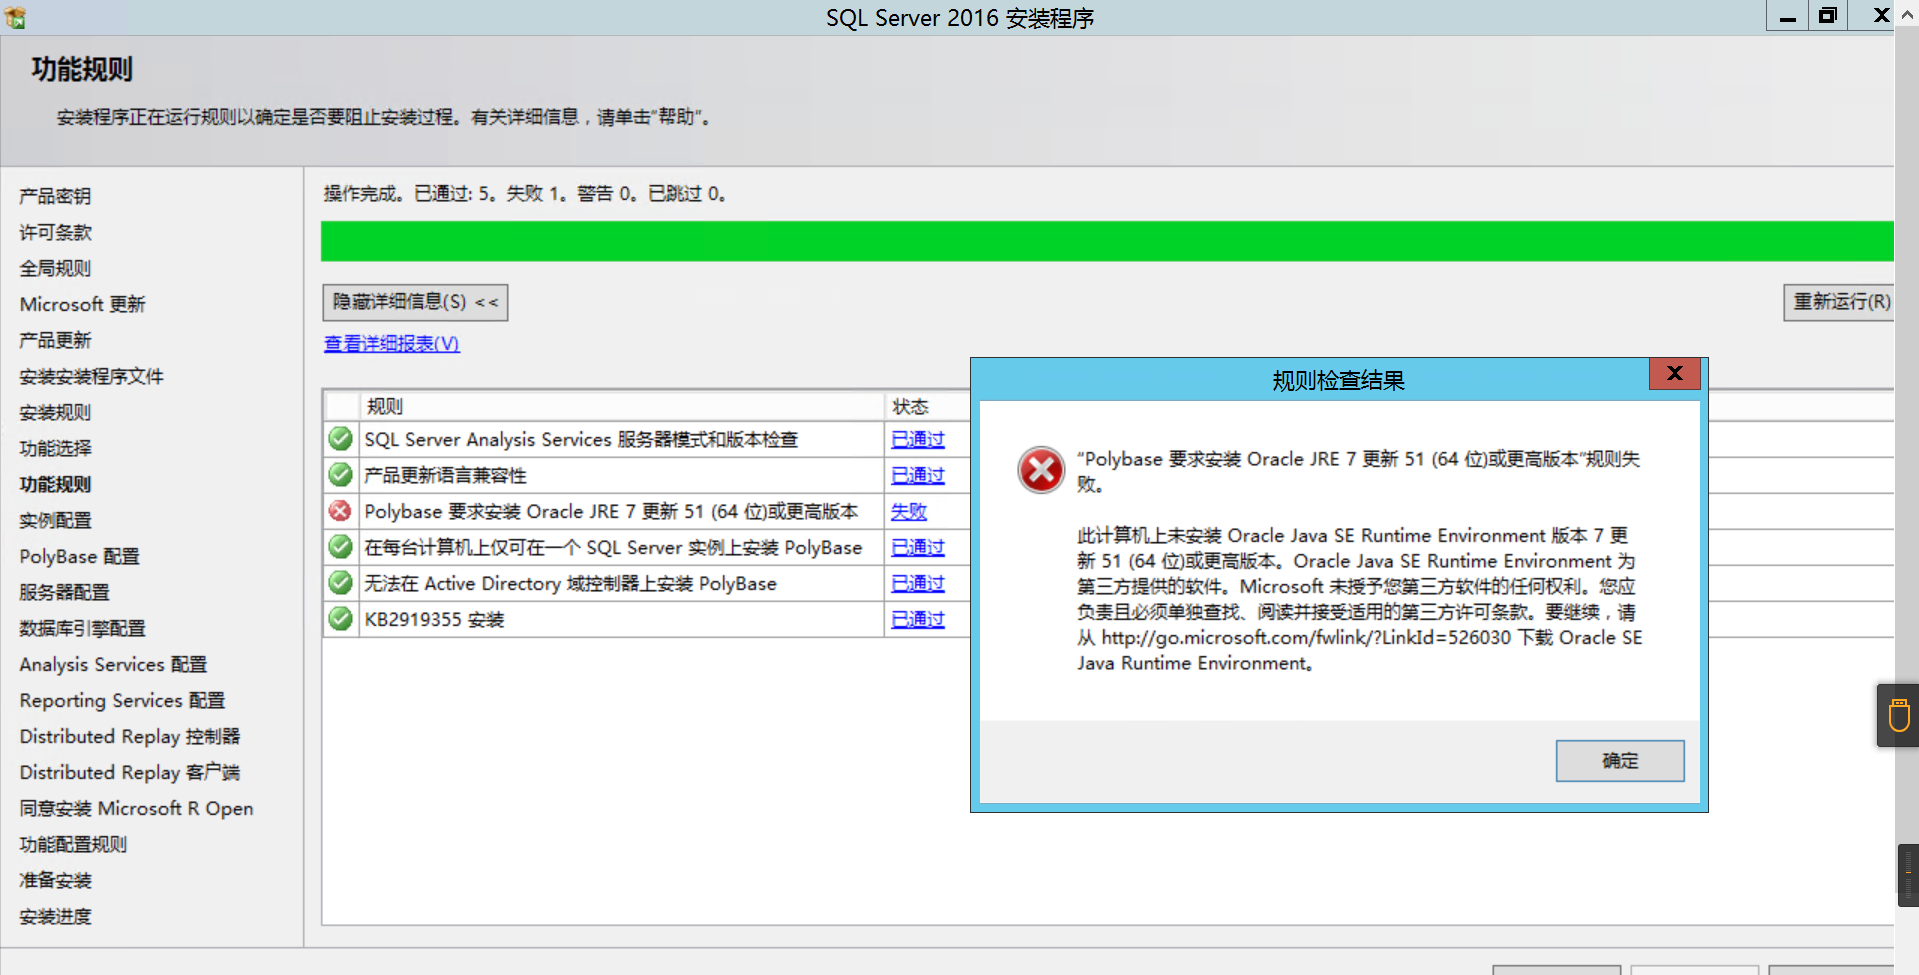Re-run the rules with 重新运行(R)
1919x975 pixels.
pos(1840,302)
